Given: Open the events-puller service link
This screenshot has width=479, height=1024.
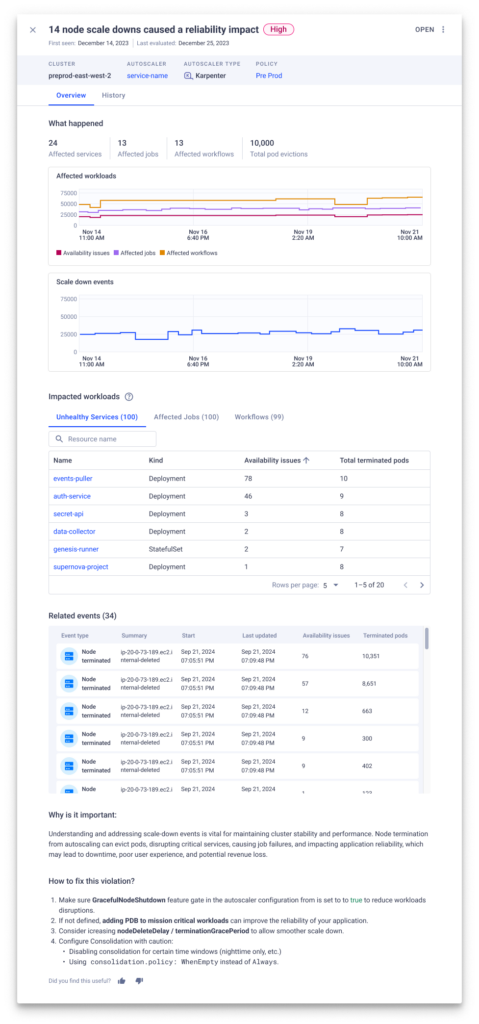Looking at the screenshot, I should tap(73, 478).
